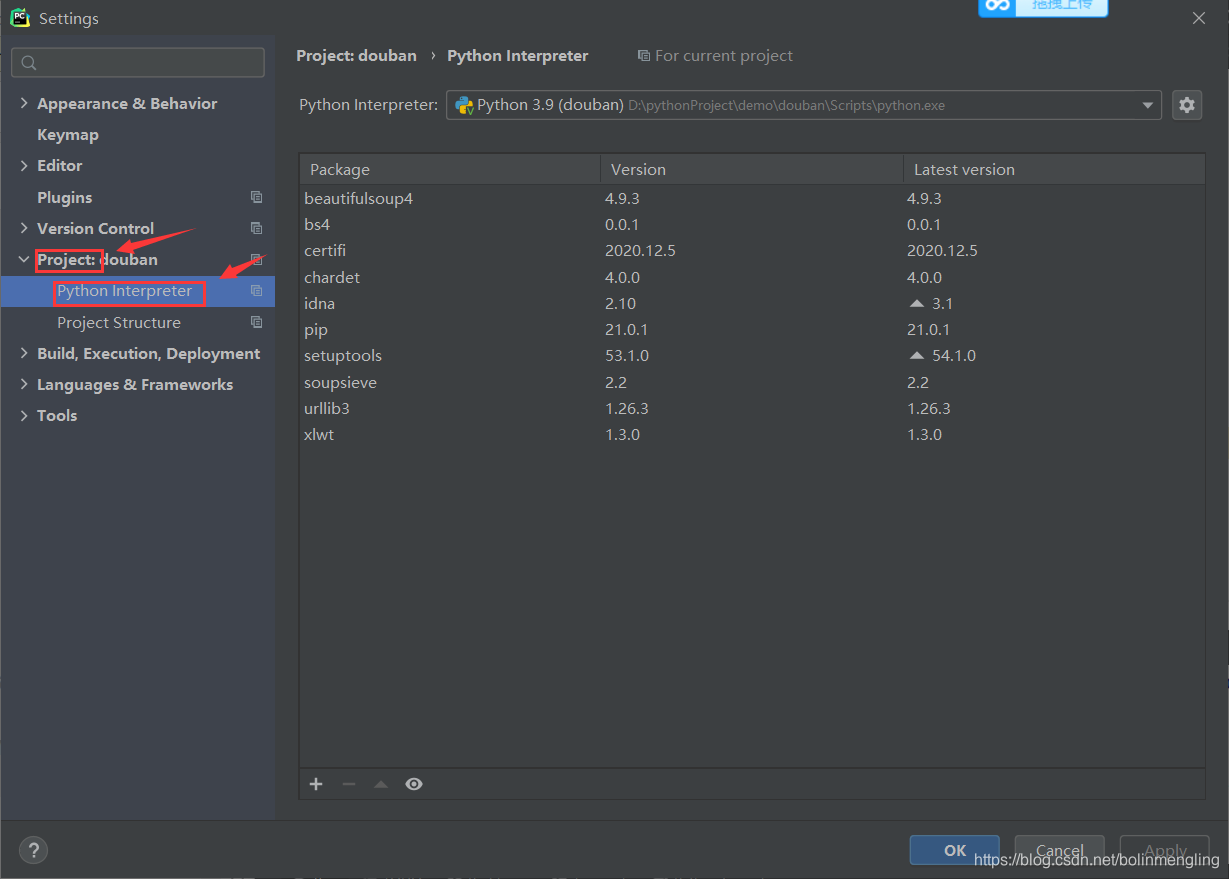
Task: Select soupsieve package row
Action: [752, 382]
